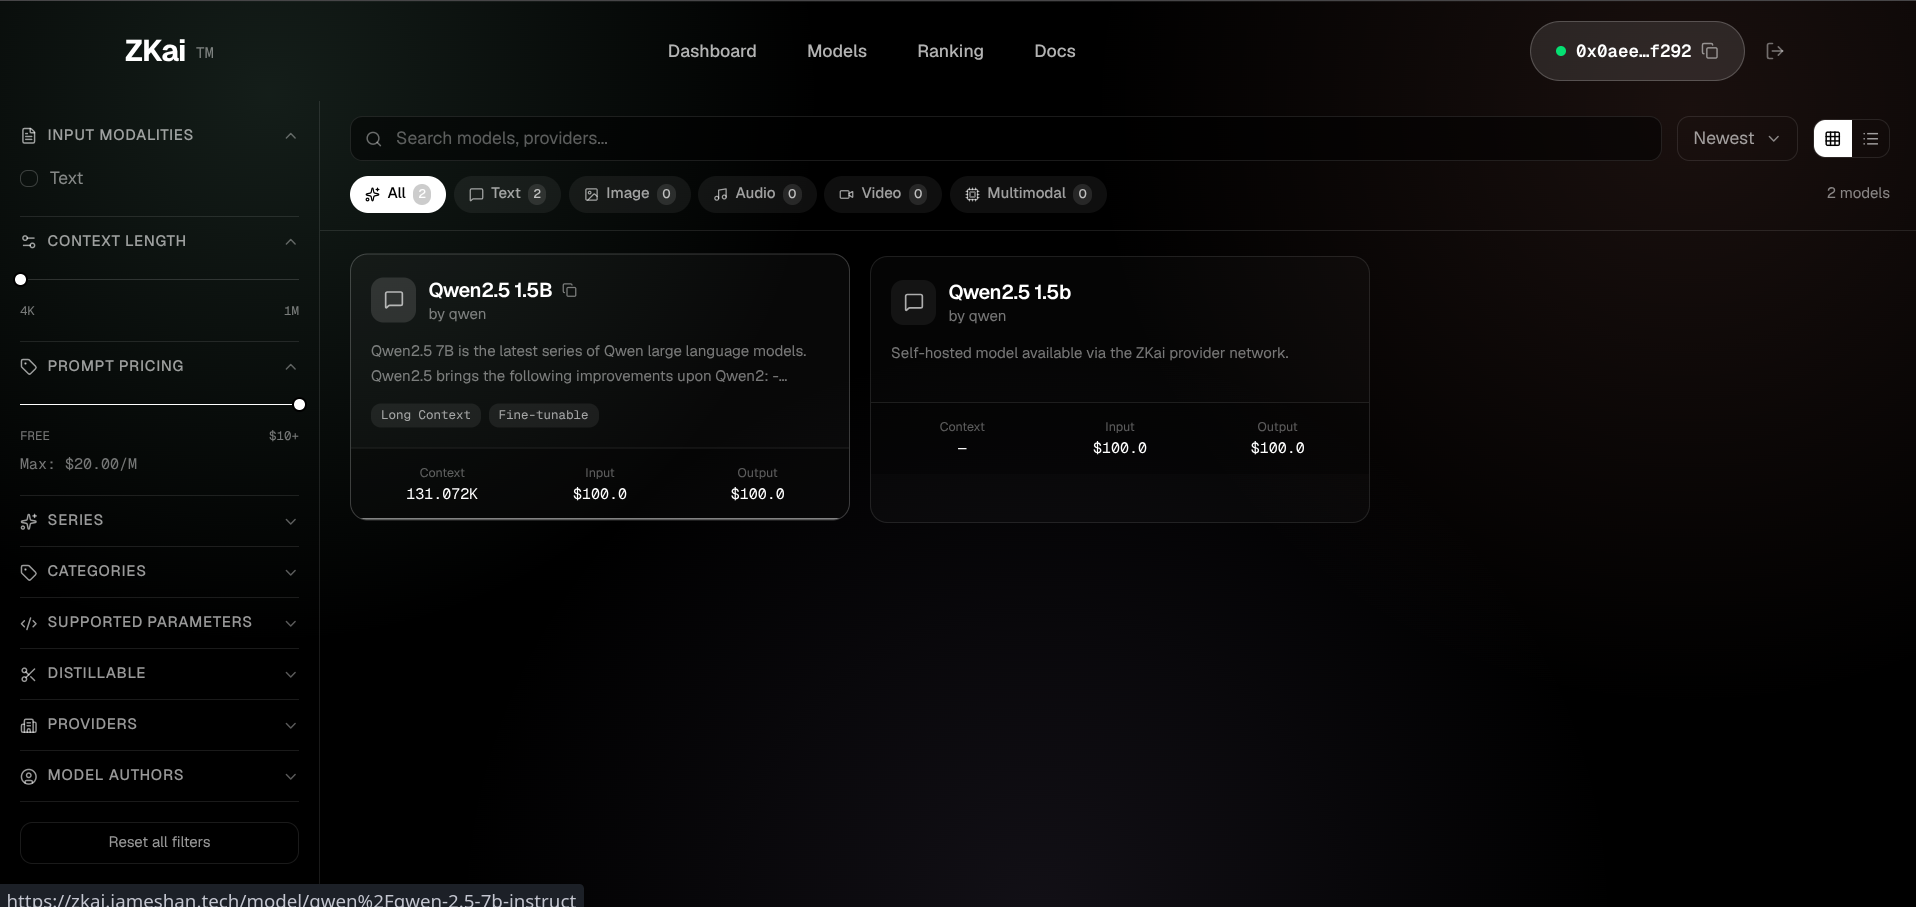Click the "Max: $20.00/M" price text
Image resolution: width=1916 pixels, height=907 pixels.
coord(79,464)
